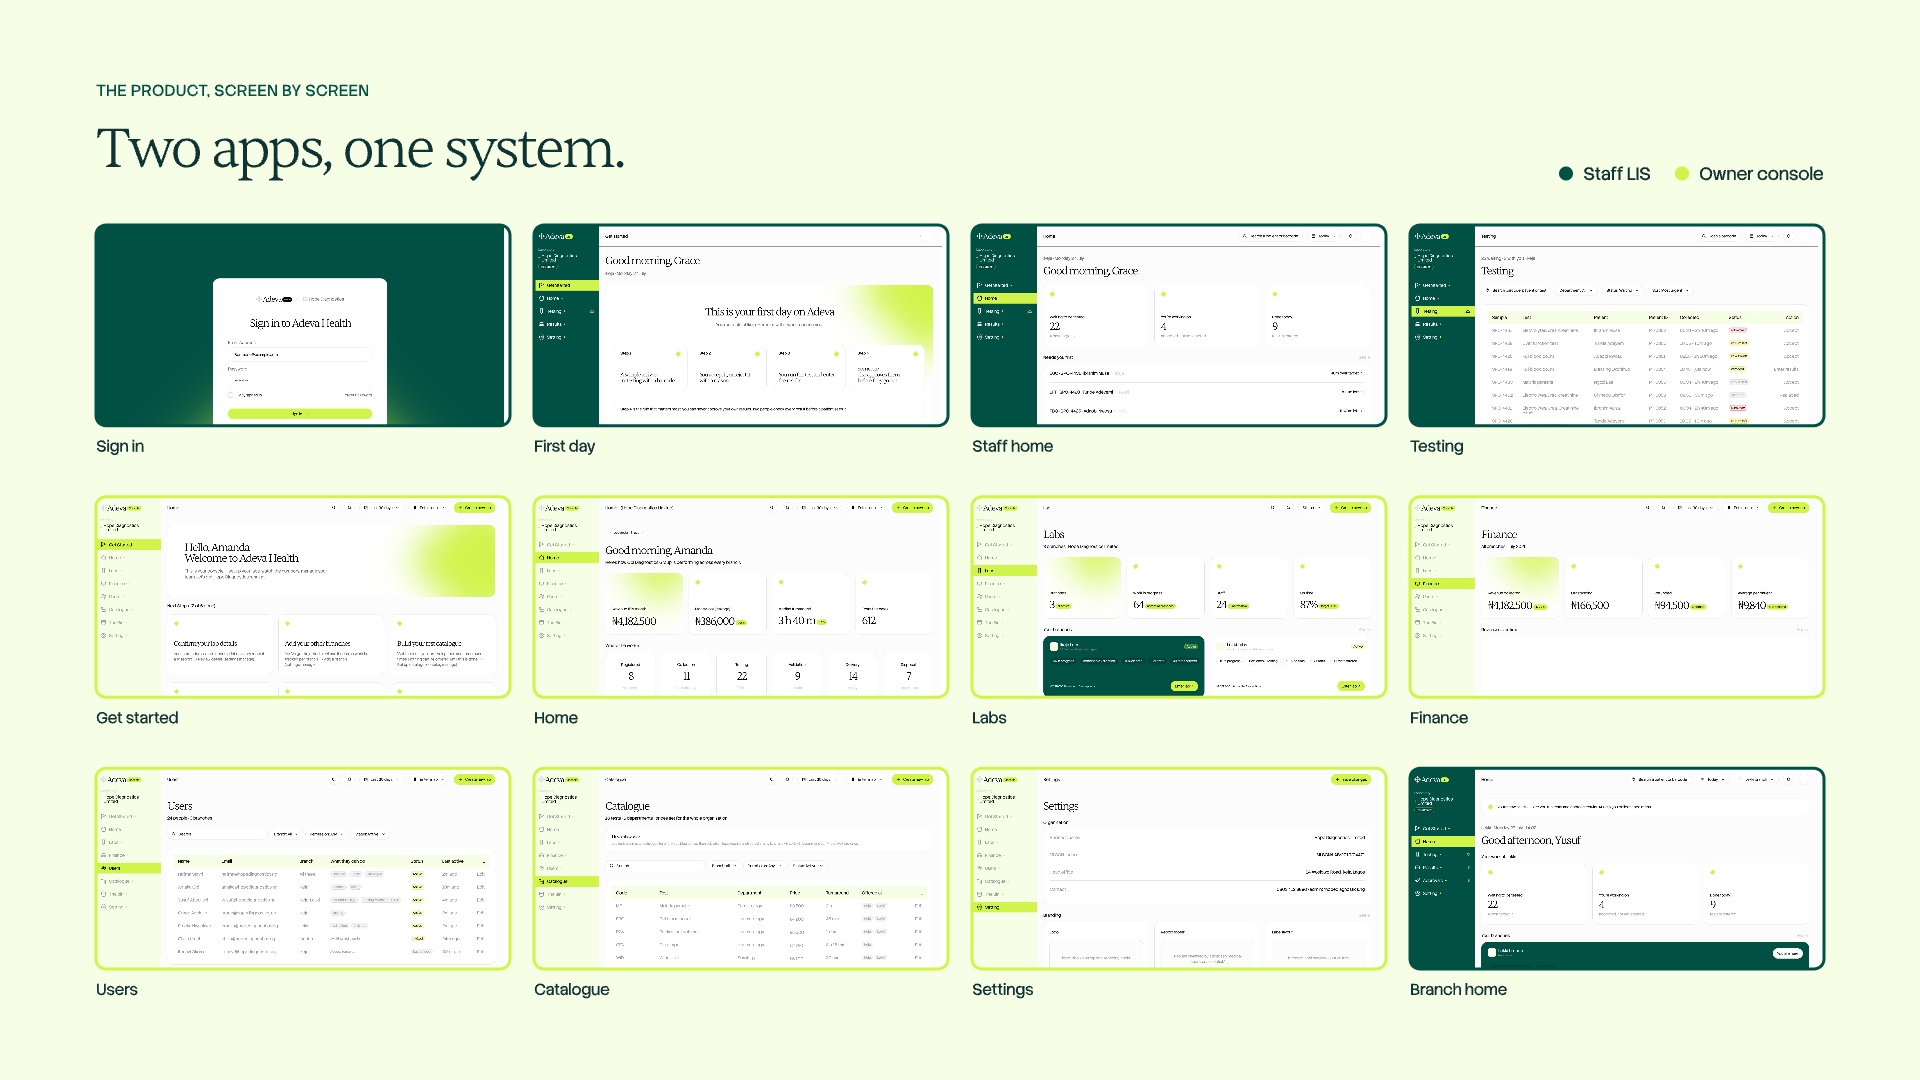Click the ₦386,000 stat in Home thumbnail

(x=715, y=622)
